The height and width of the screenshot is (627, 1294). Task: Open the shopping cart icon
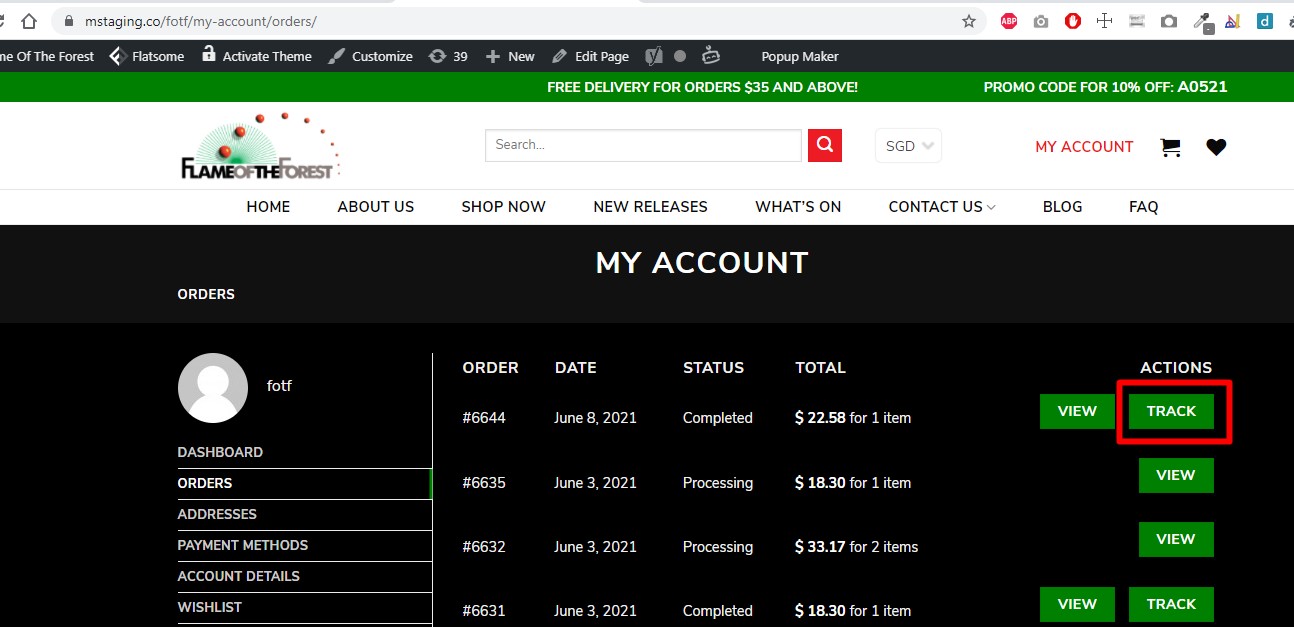1170,147
